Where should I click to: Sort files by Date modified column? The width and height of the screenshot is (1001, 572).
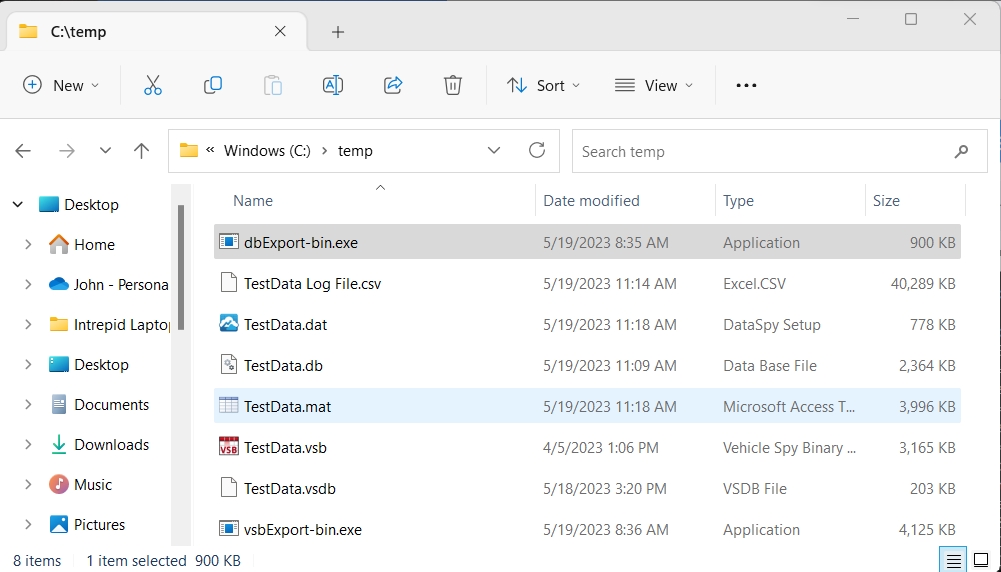tap(591, 201)
